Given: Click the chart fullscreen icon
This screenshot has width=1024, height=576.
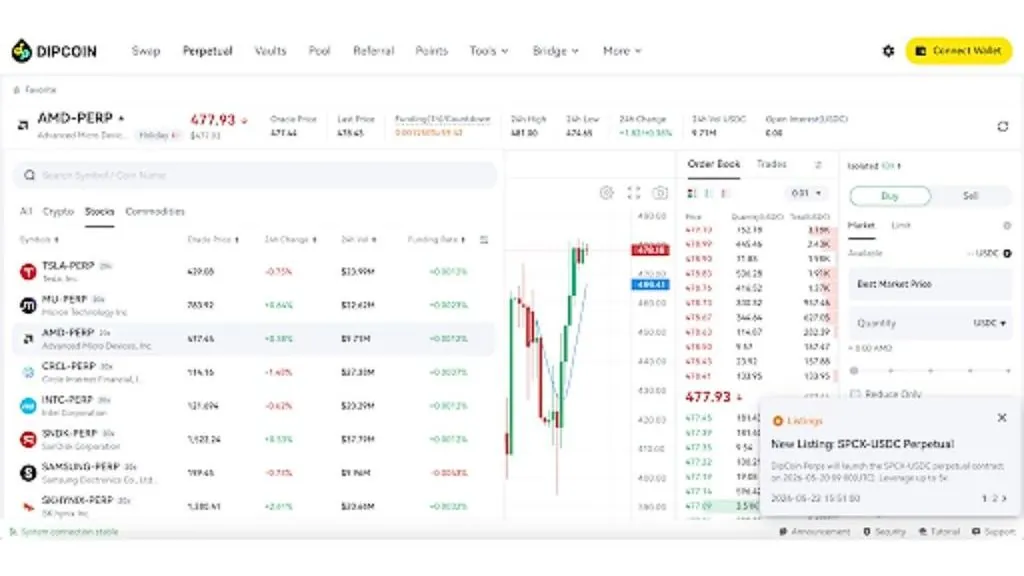Looking at the screenshot, I should (633, 193).
